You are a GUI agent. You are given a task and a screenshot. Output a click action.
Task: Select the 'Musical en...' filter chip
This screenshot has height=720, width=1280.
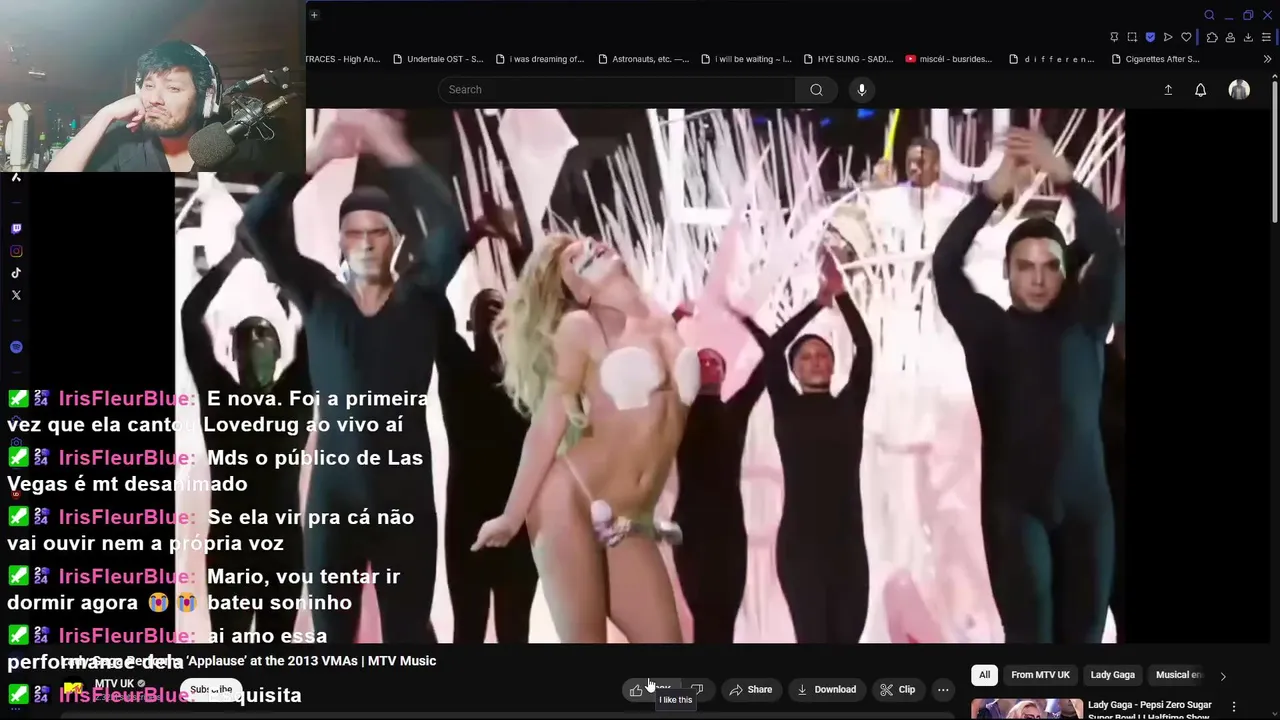click(1179, 675)
